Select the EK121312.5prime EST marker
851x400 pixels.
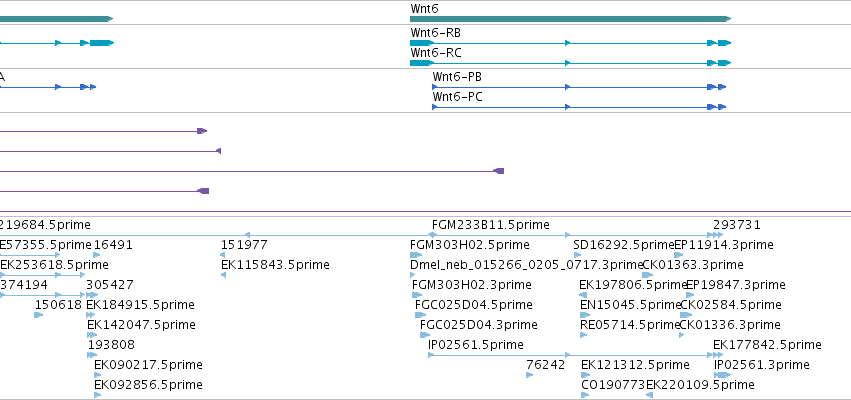[x=586, y=375]
